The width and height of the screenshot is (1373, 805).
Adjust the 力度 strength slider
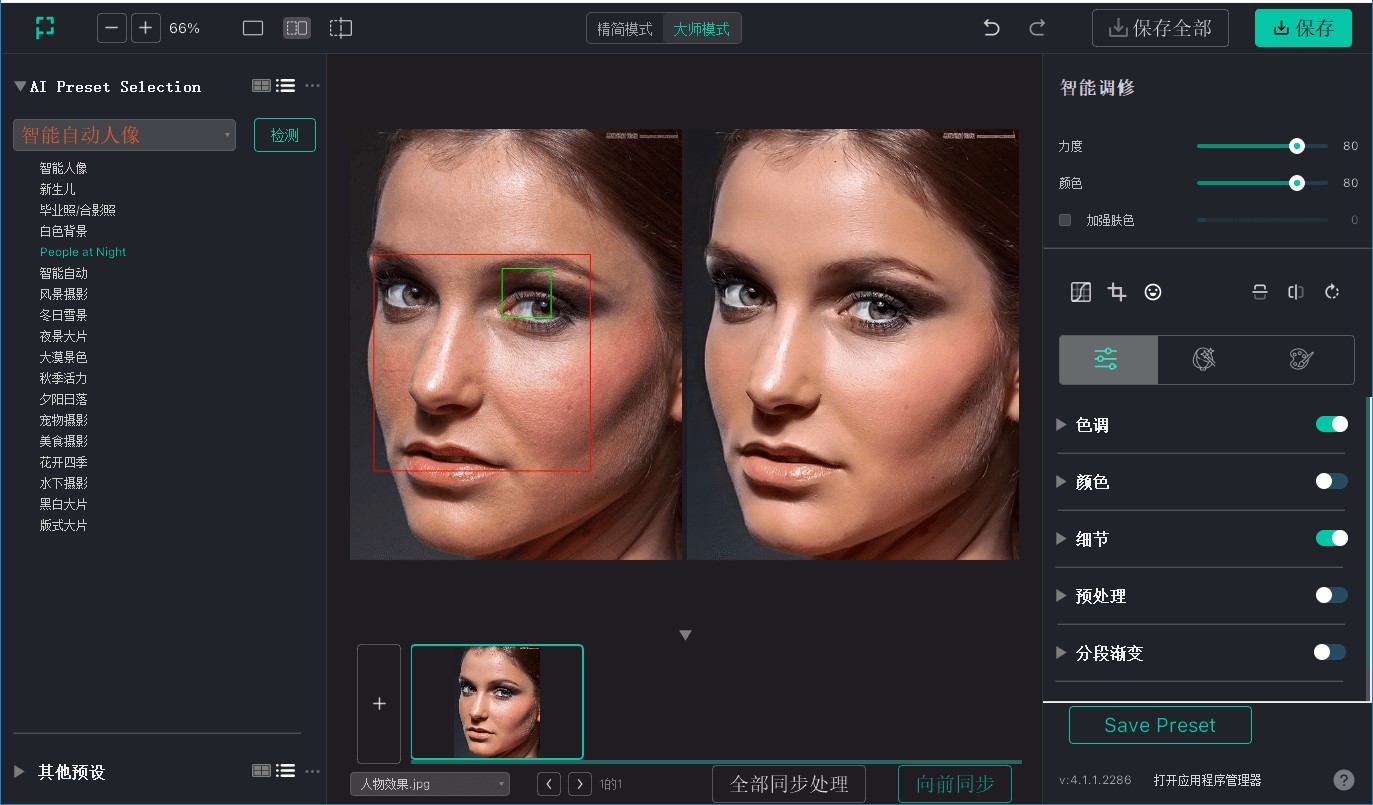1296,146
